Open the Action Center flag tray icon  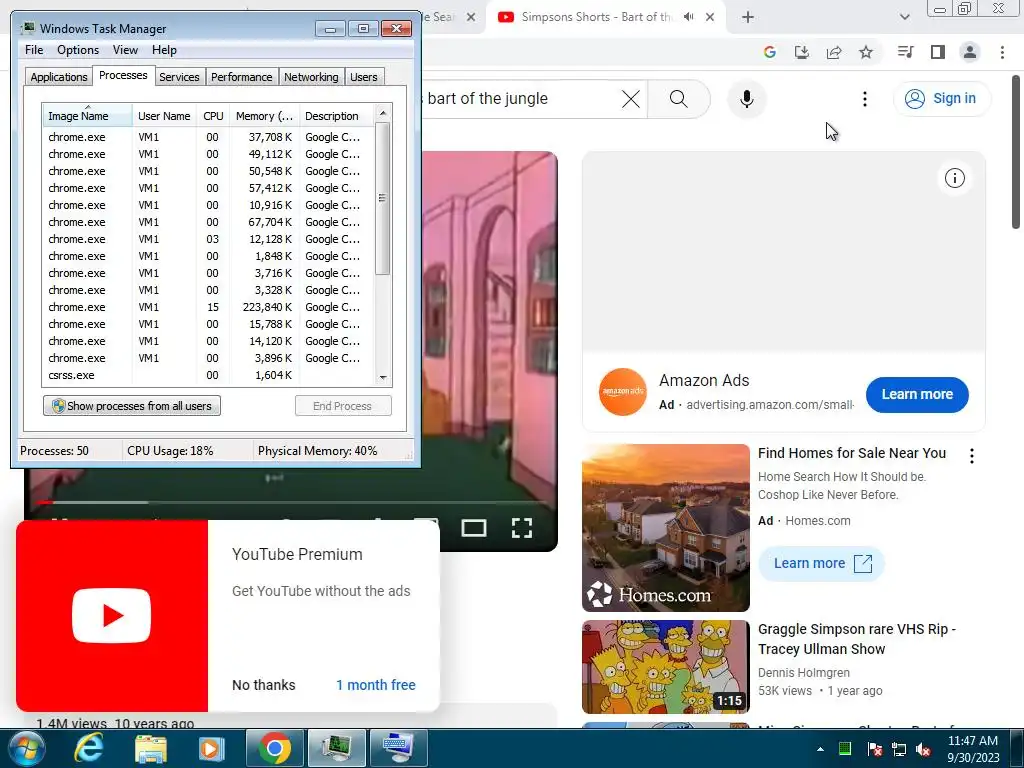[x=874, y=749]
